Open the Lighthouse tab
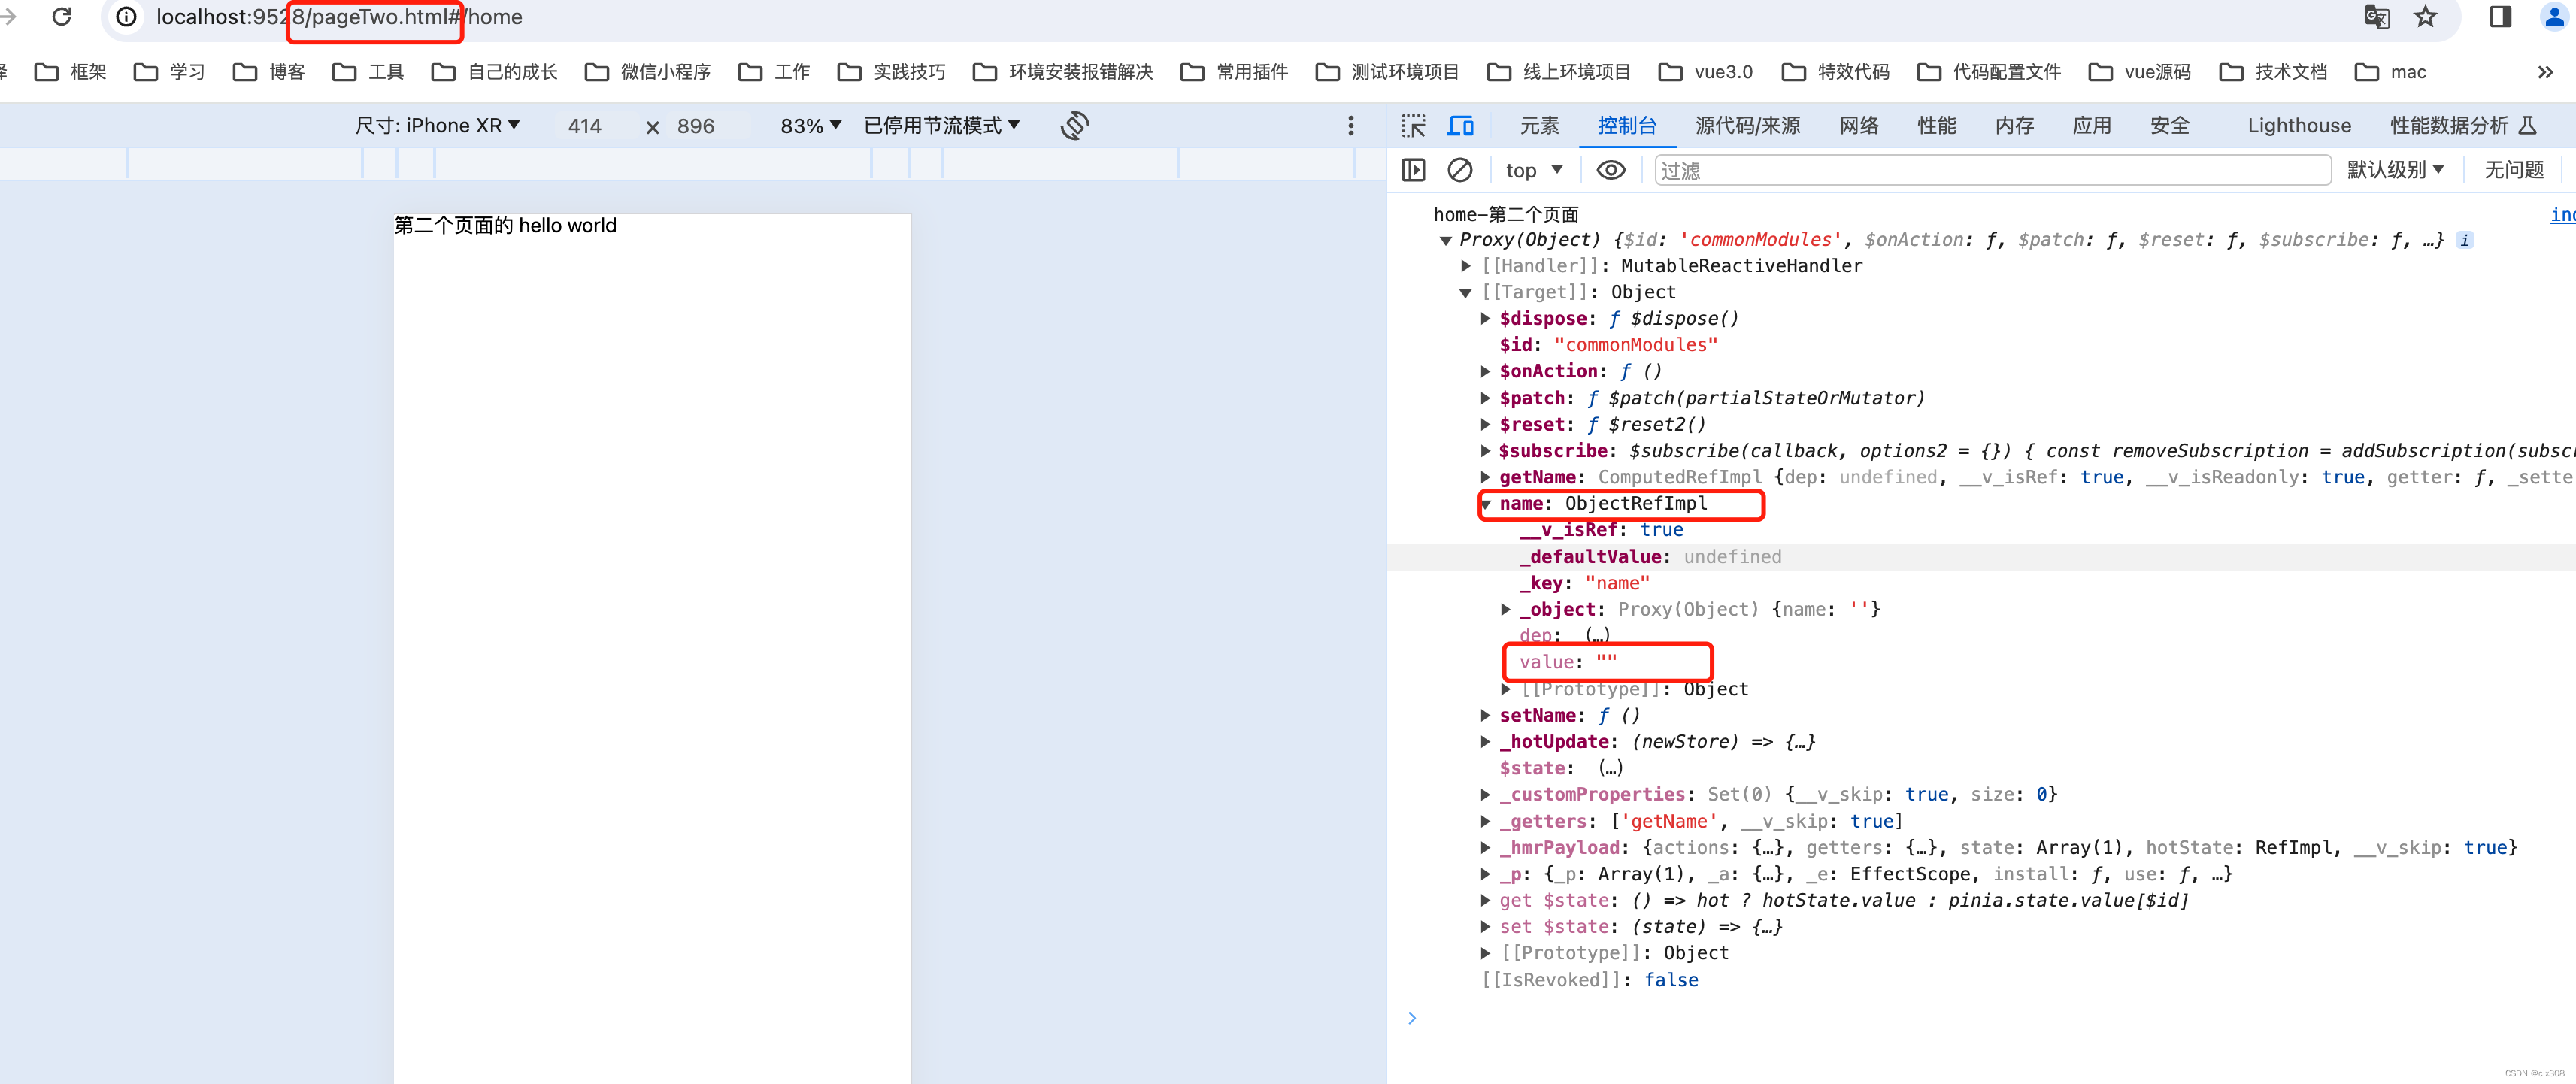 tap(2298, 125)
